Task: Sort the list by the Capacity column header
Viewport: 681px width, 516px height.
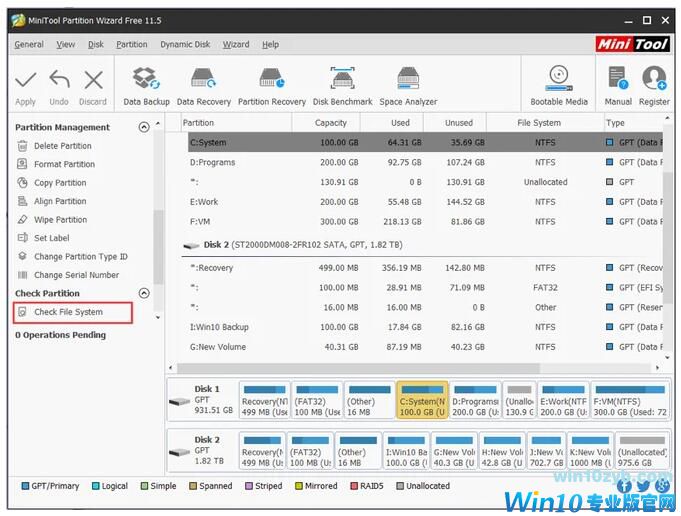Action: (x=331, y=123)
